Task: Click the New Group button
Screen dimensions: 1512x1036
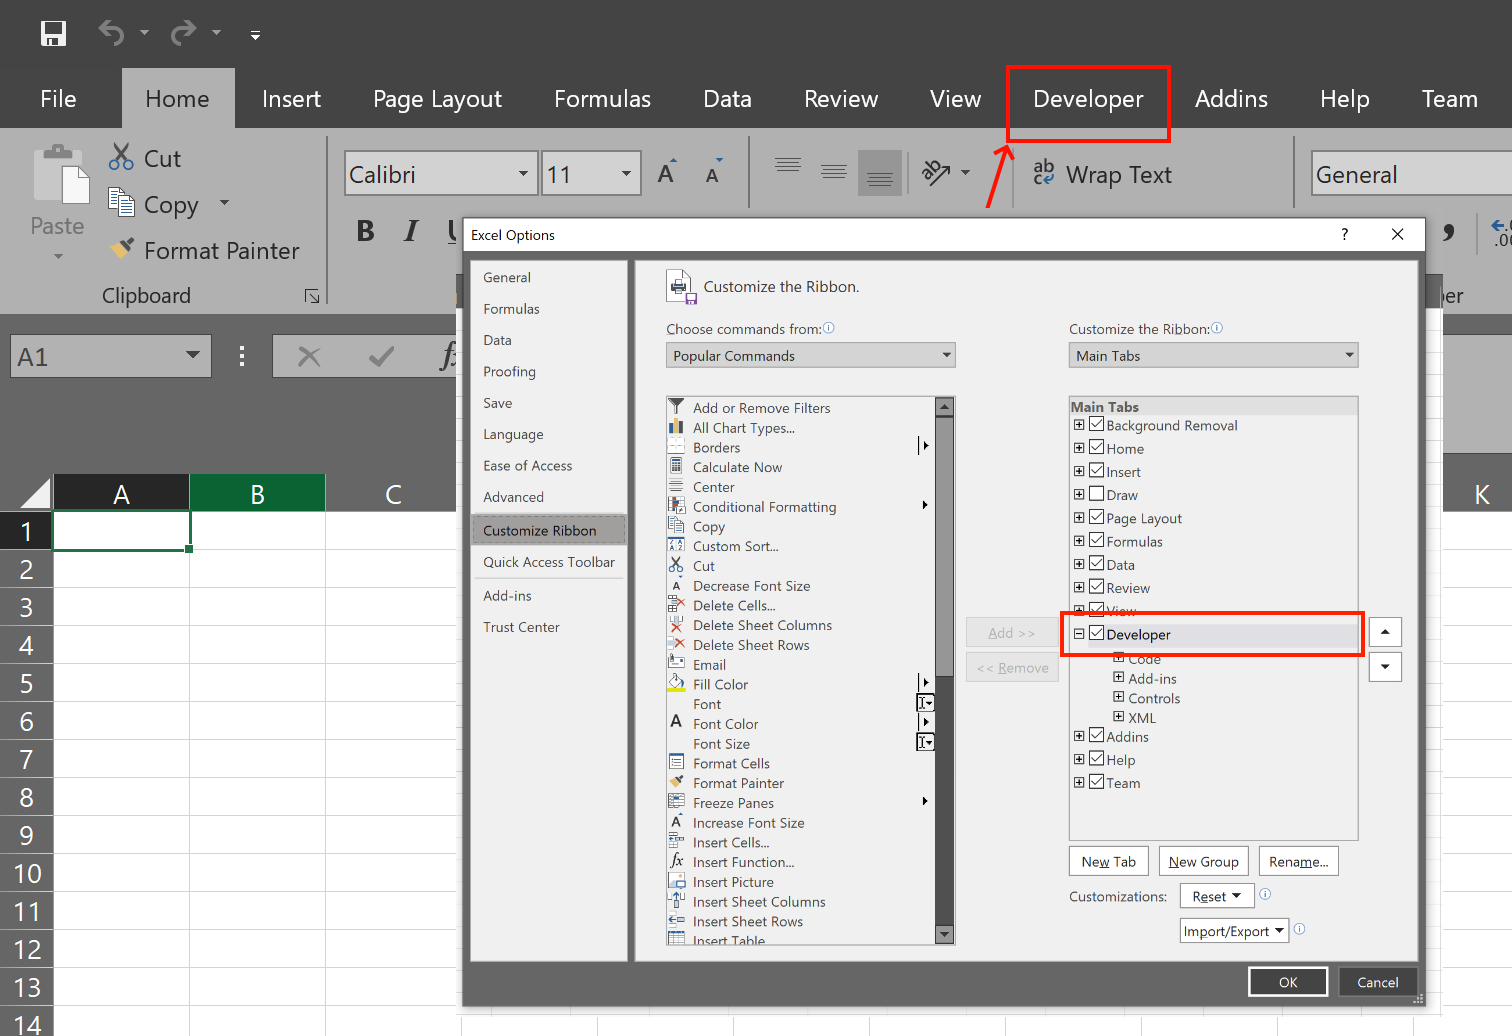Action: pyautogui.click(x=1203, y=861)
